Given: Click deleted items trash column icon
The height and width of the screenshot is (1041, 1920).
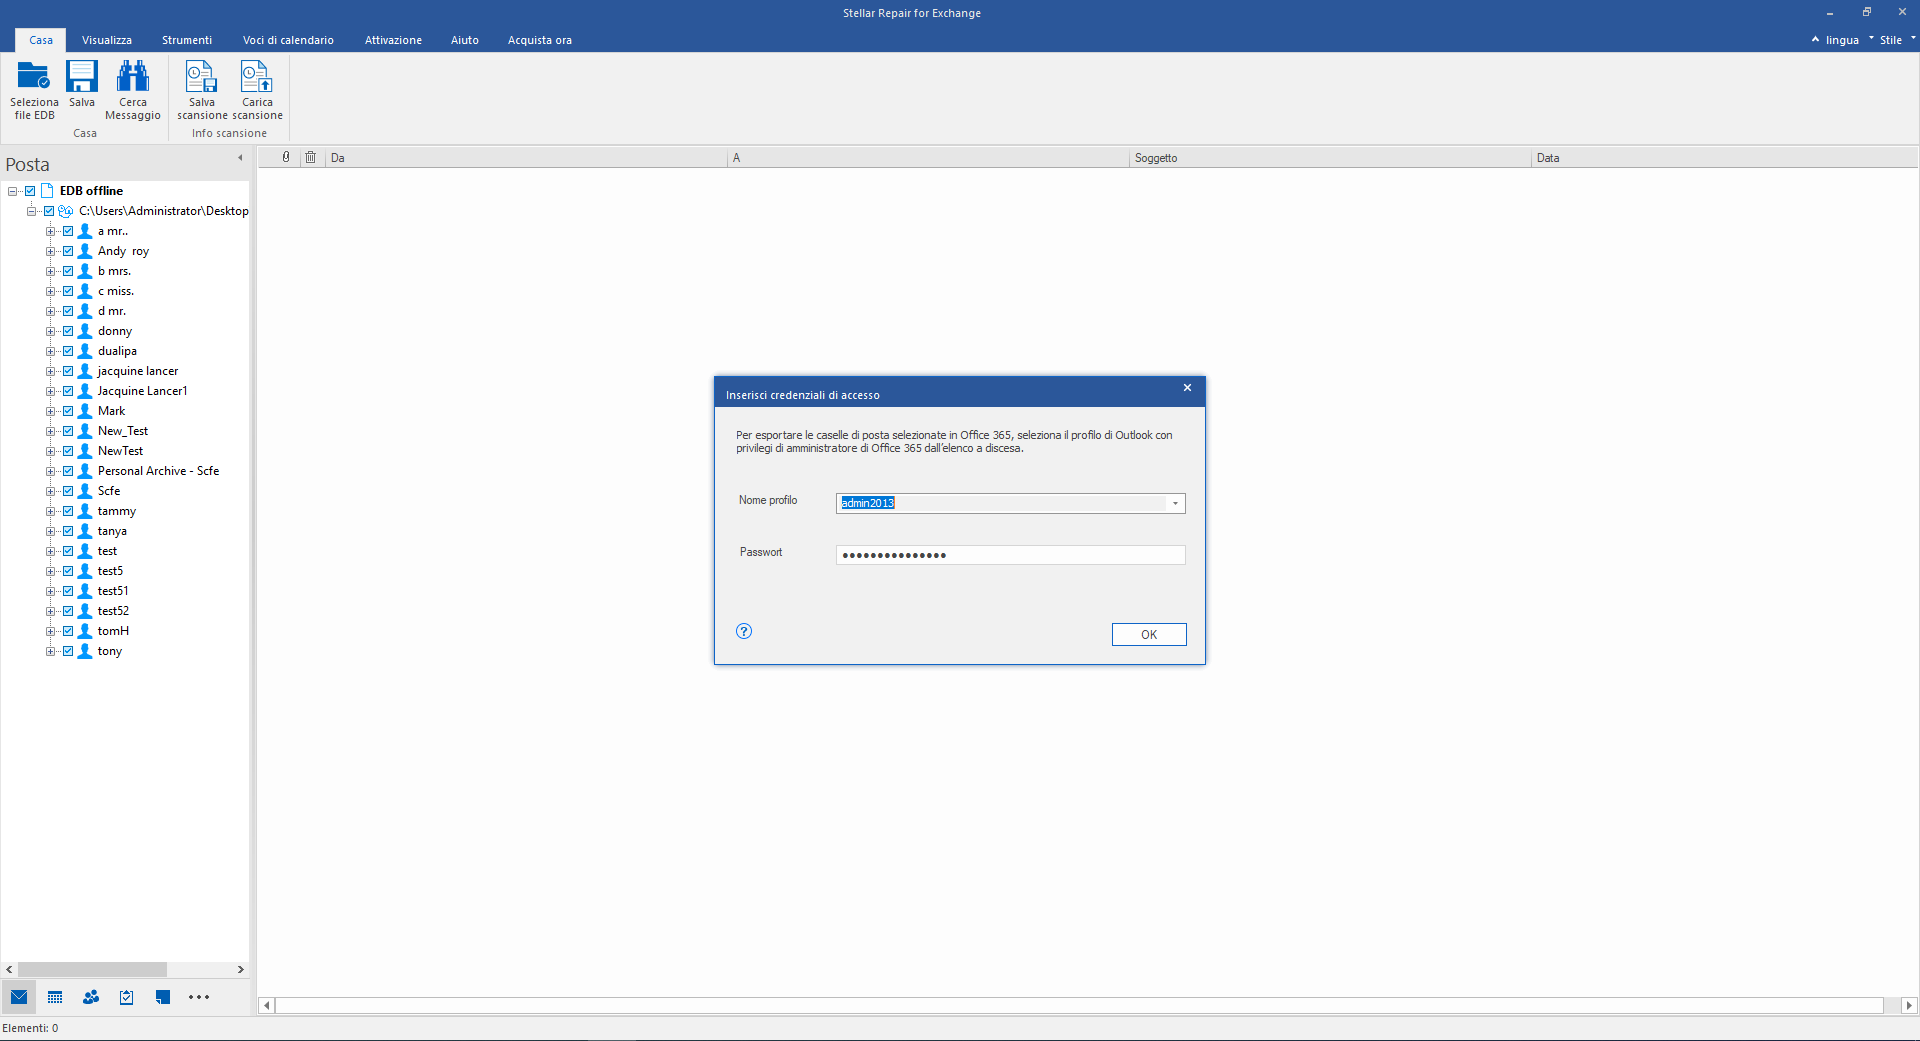Looking at the screenshot, I should click(x=311, y=157).
